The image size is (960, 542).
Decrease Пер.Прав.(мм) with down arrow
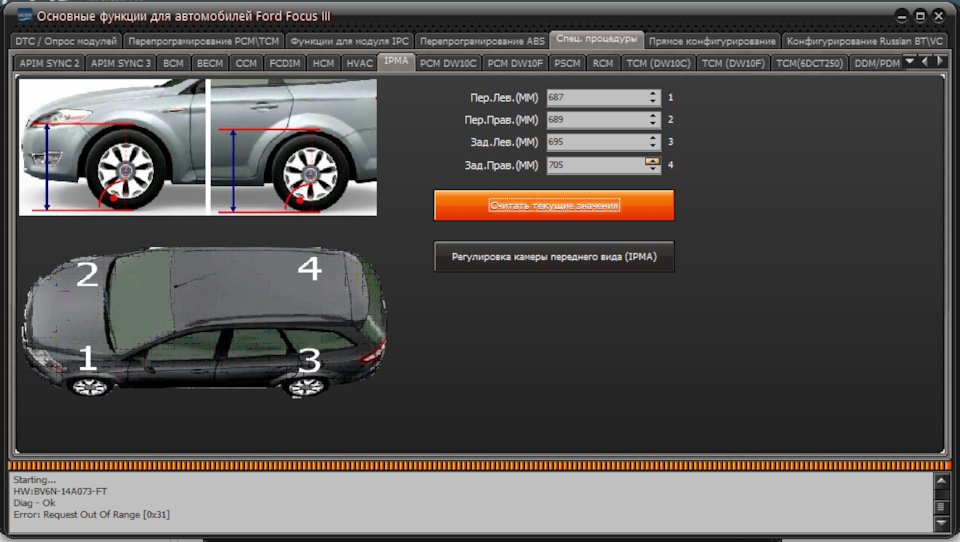click(x=653, y=123)
